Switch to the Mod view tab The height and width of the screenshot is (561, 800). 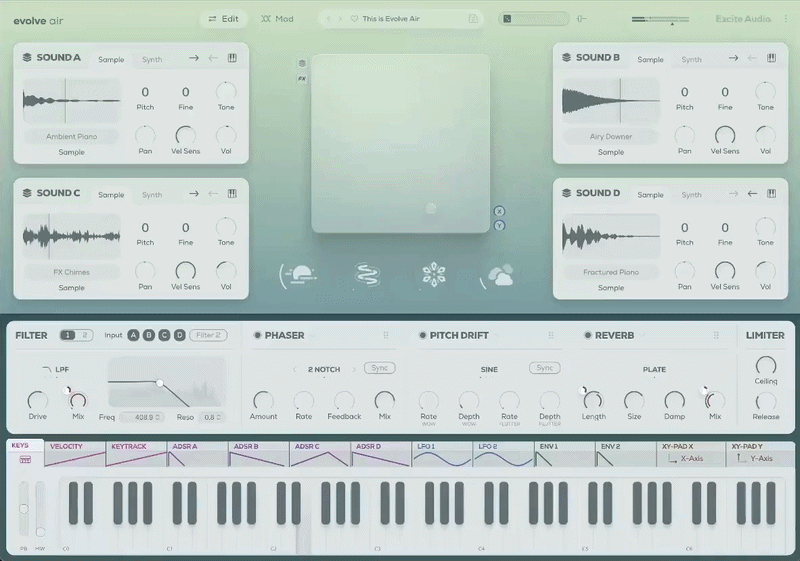pyautogui.click(x=278, y=19)
